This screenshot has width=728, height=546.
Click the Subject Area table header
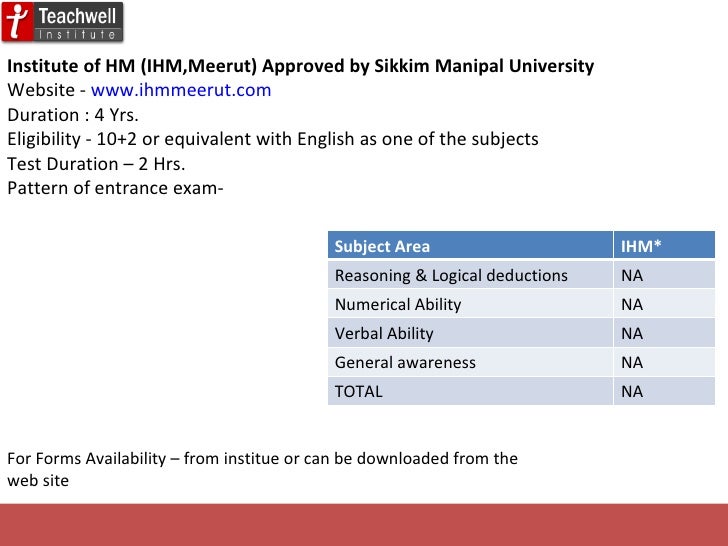point(470,245)
